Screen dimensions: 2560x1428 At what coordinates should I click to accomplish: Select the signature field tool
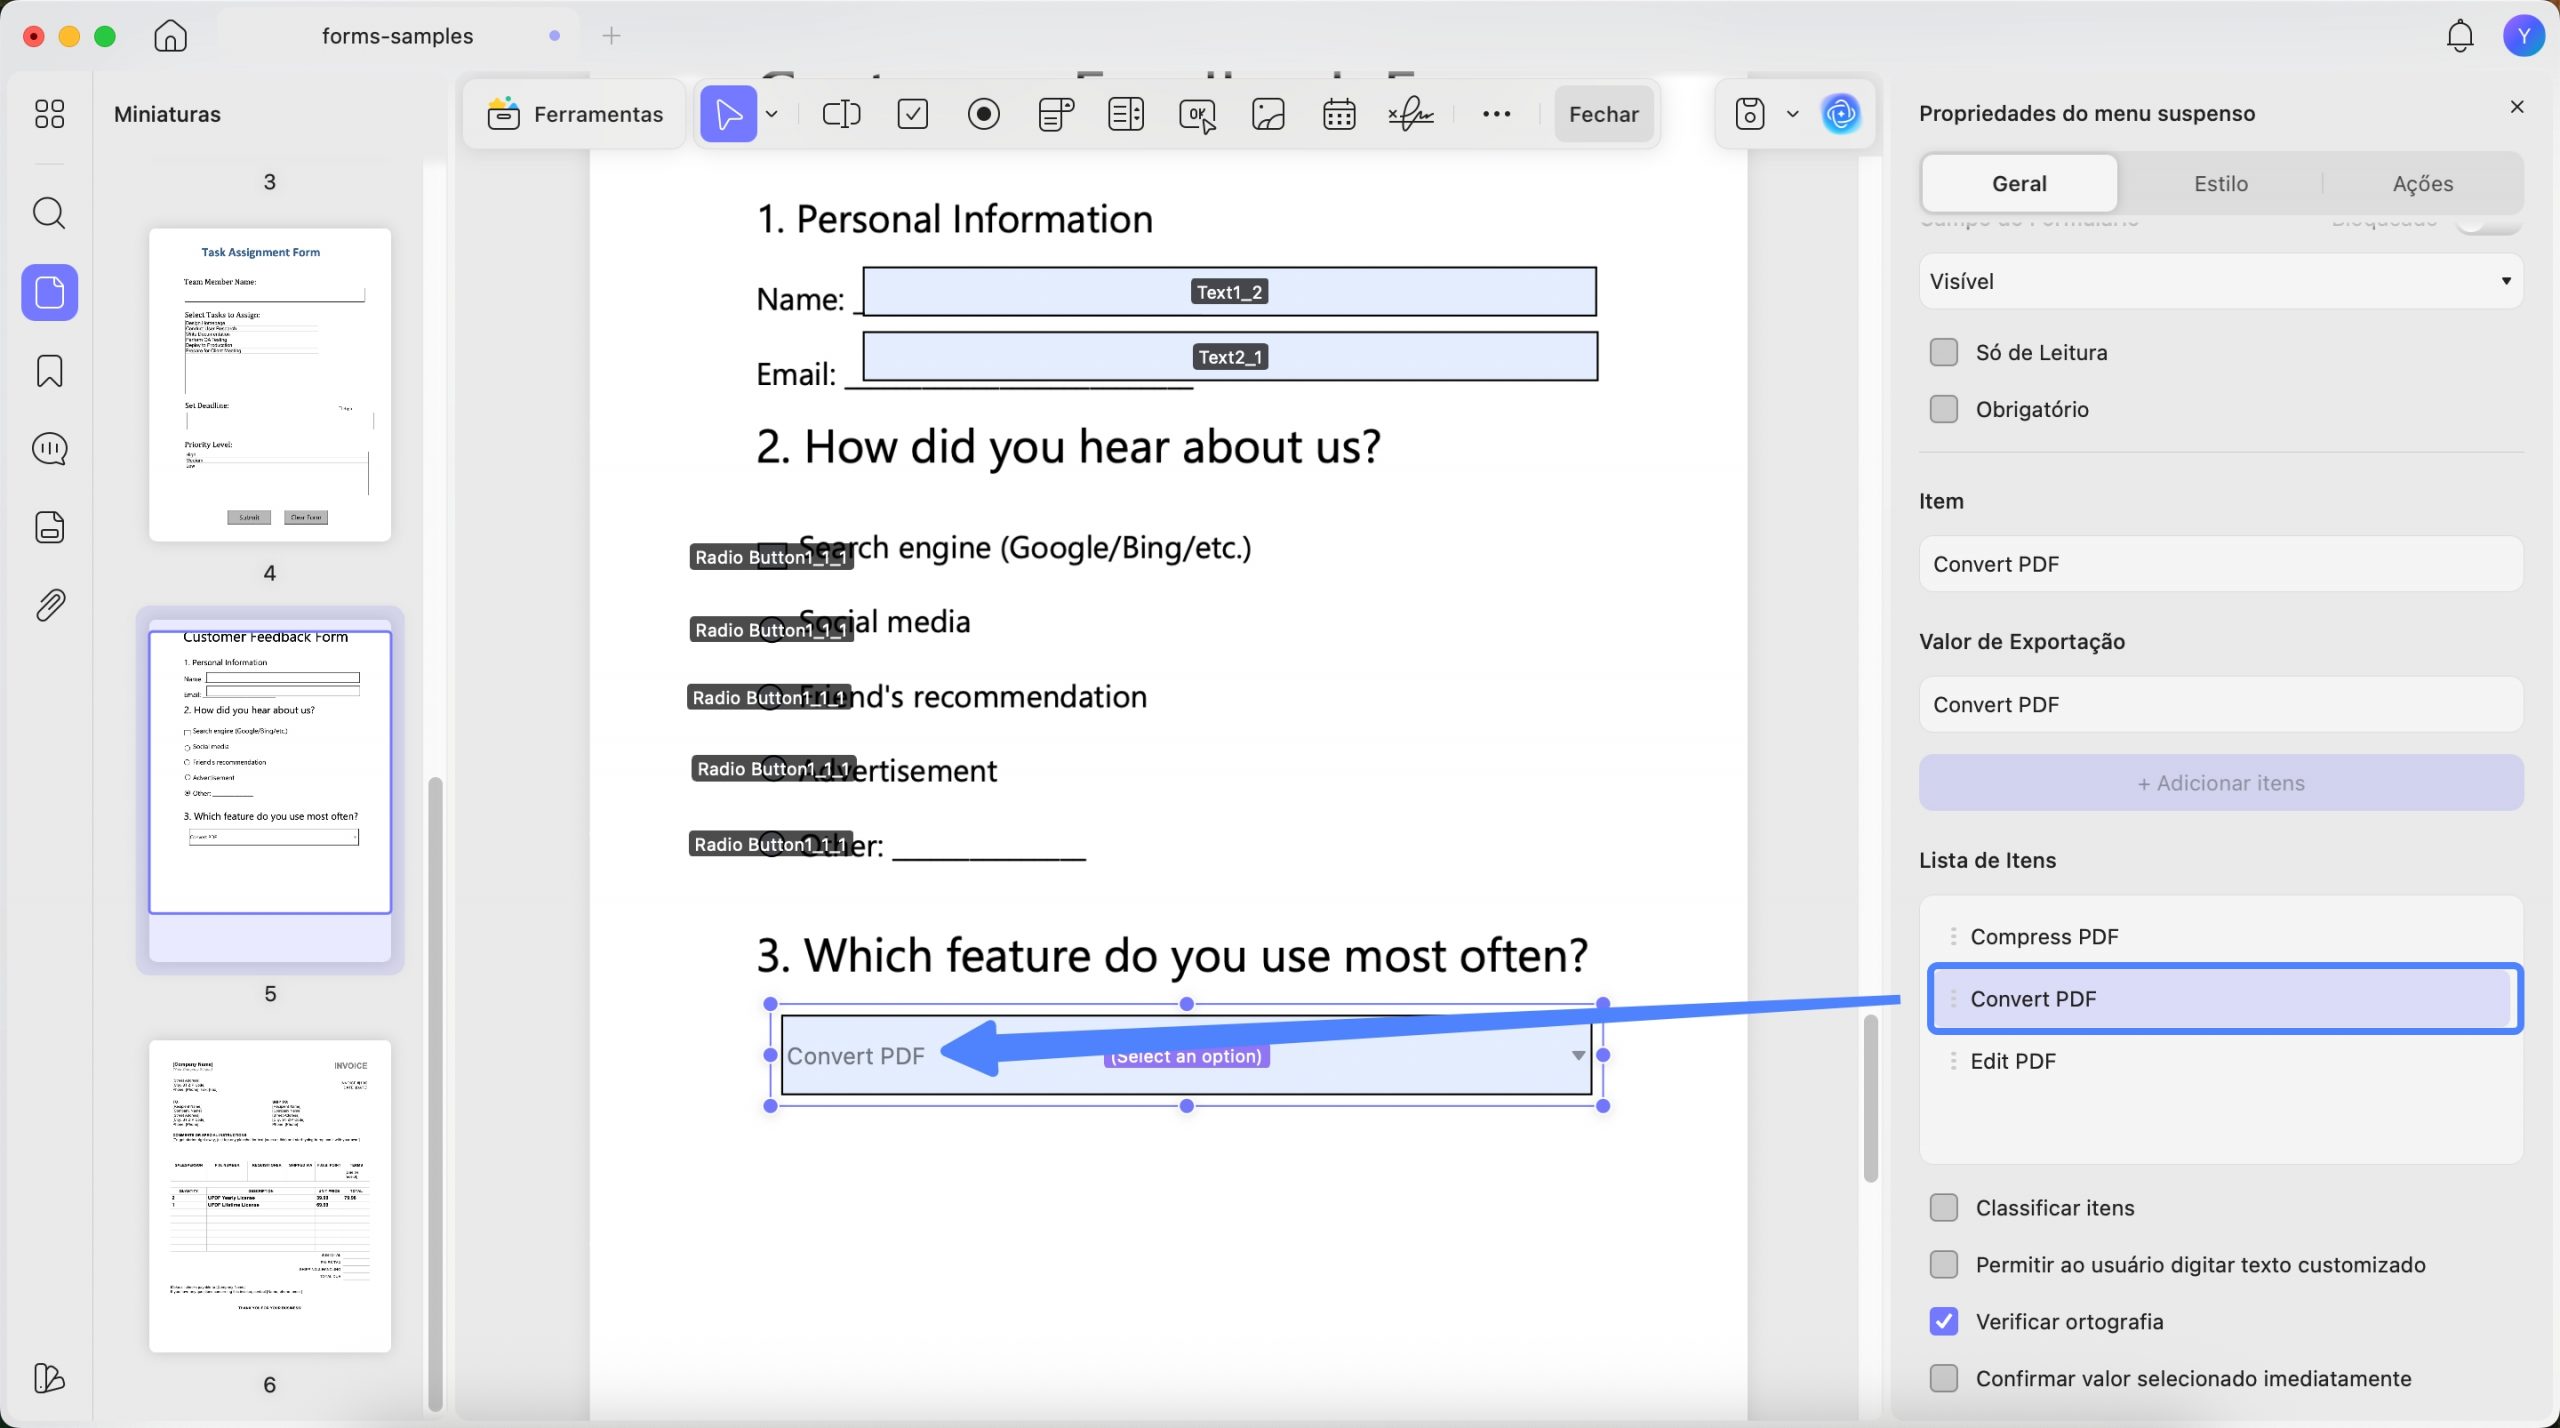tap(1411, 114)
